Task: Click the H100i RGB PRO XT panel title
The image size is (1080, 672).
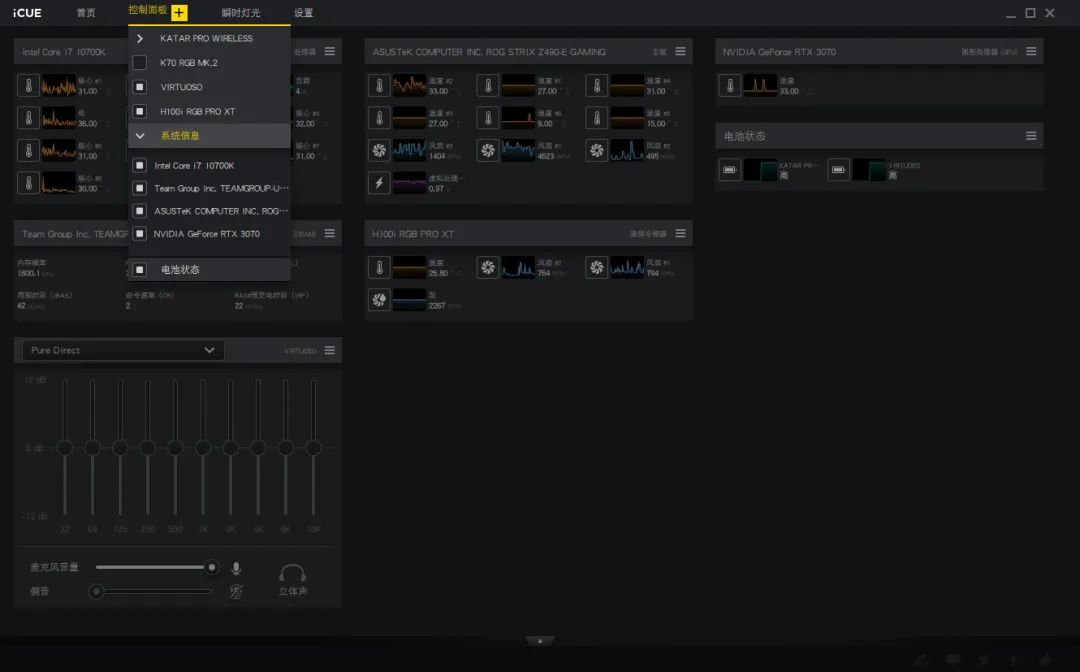Action: click(x=413, y=234)
